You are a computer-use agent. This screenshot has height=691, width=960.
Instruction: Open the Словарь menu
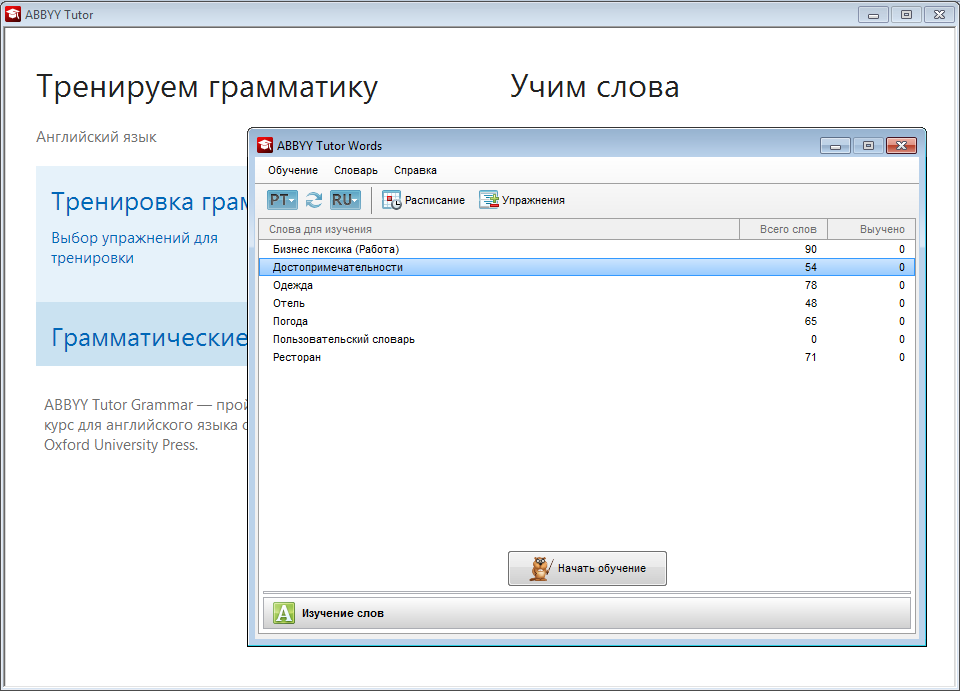pos(356,170)
